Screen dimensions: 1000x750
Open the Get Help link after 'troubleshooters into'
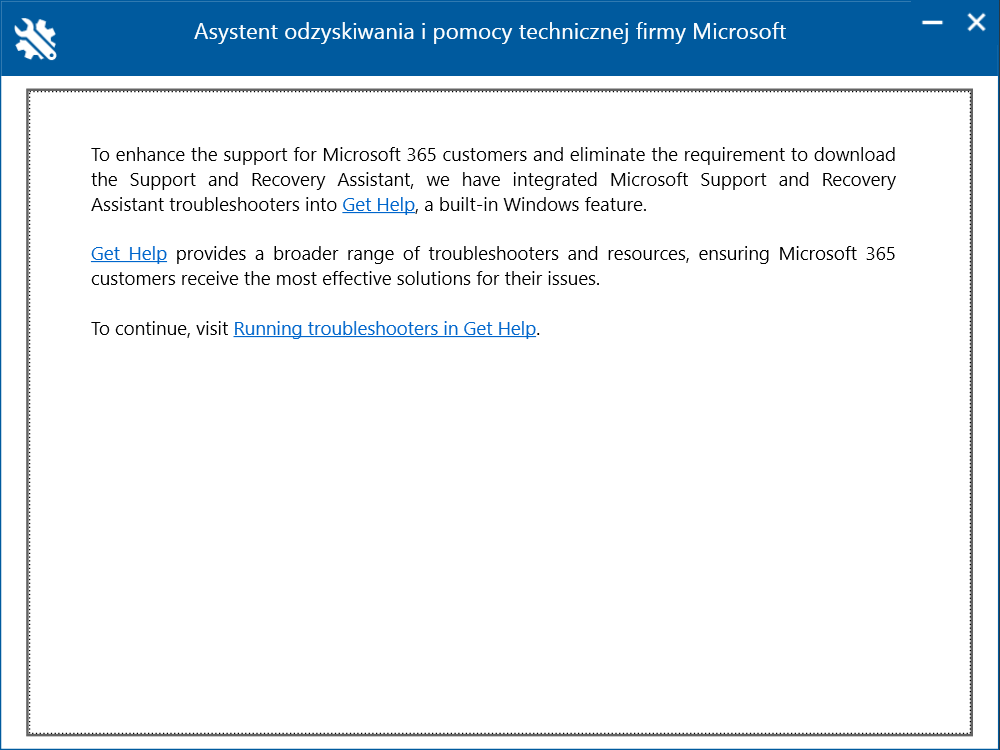pyautogui.click(x=378, y=205)
